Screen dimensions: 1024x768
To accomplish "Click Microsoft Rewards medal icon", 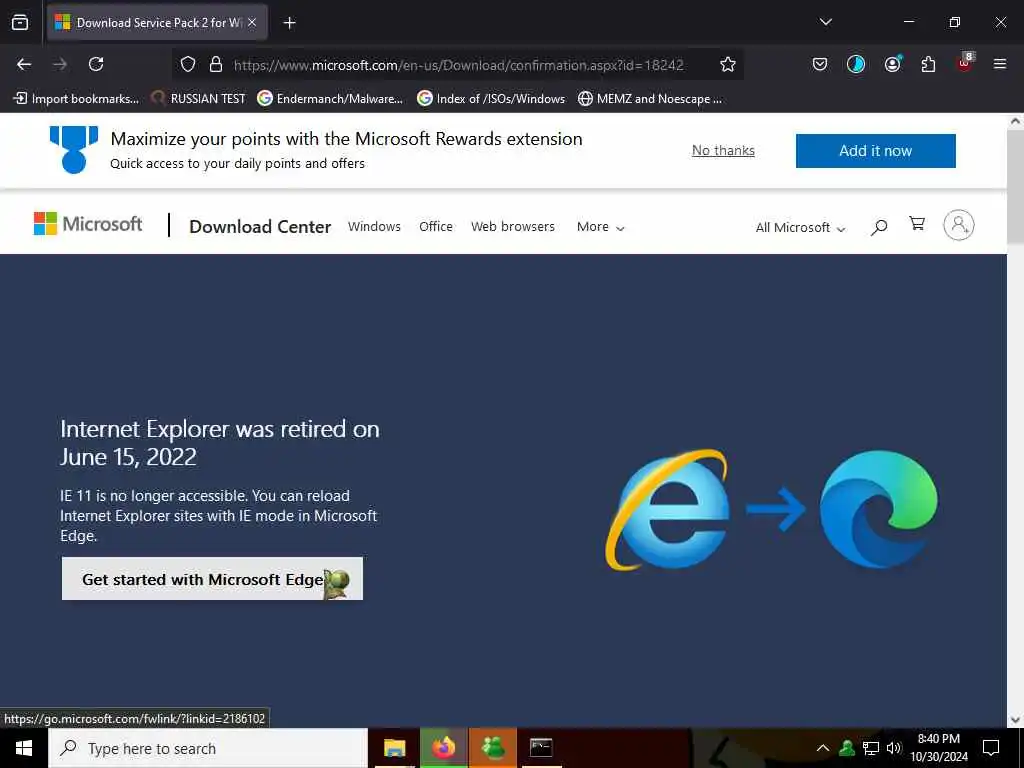I will tap(74, 150).
